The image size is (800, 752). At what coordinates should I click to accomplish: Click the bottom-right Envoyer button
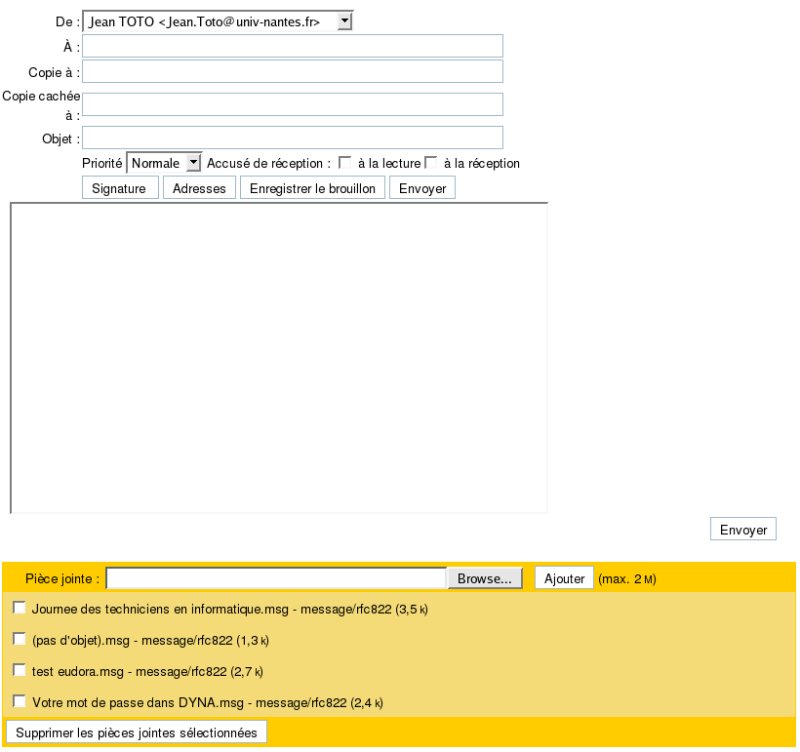(x=744, y=528)
